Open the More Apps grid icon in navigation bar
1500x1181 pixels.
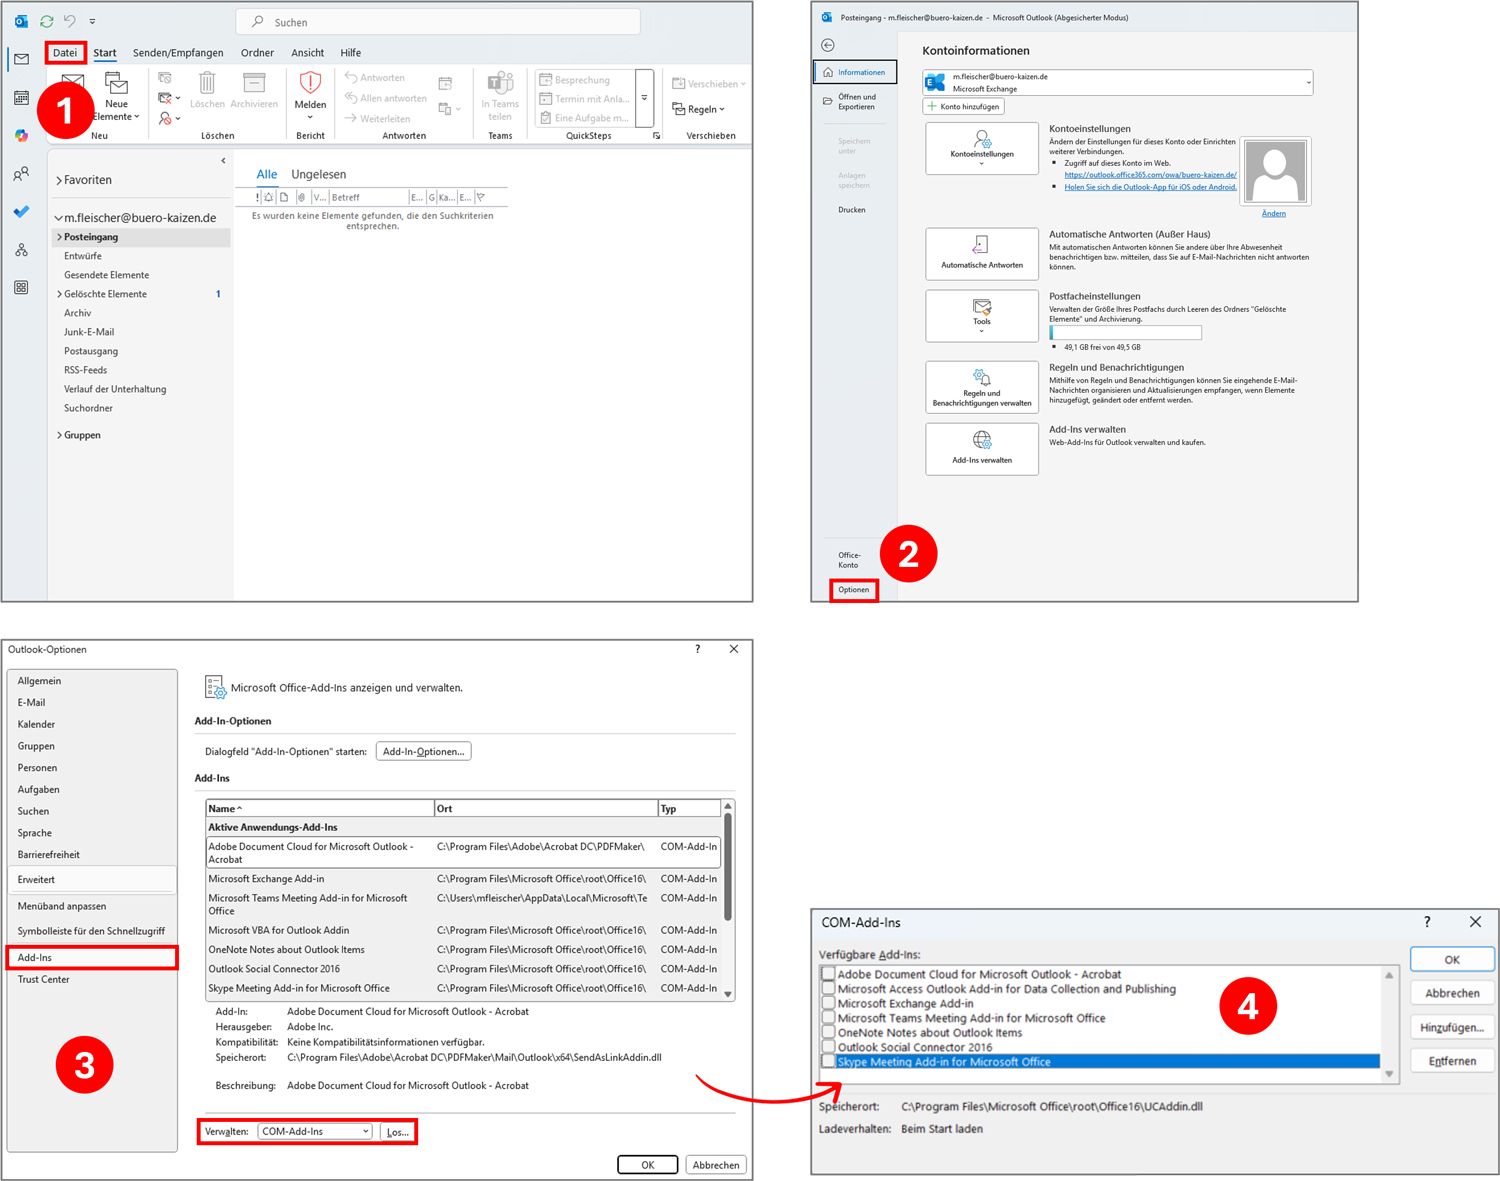(x=21, y=288)
